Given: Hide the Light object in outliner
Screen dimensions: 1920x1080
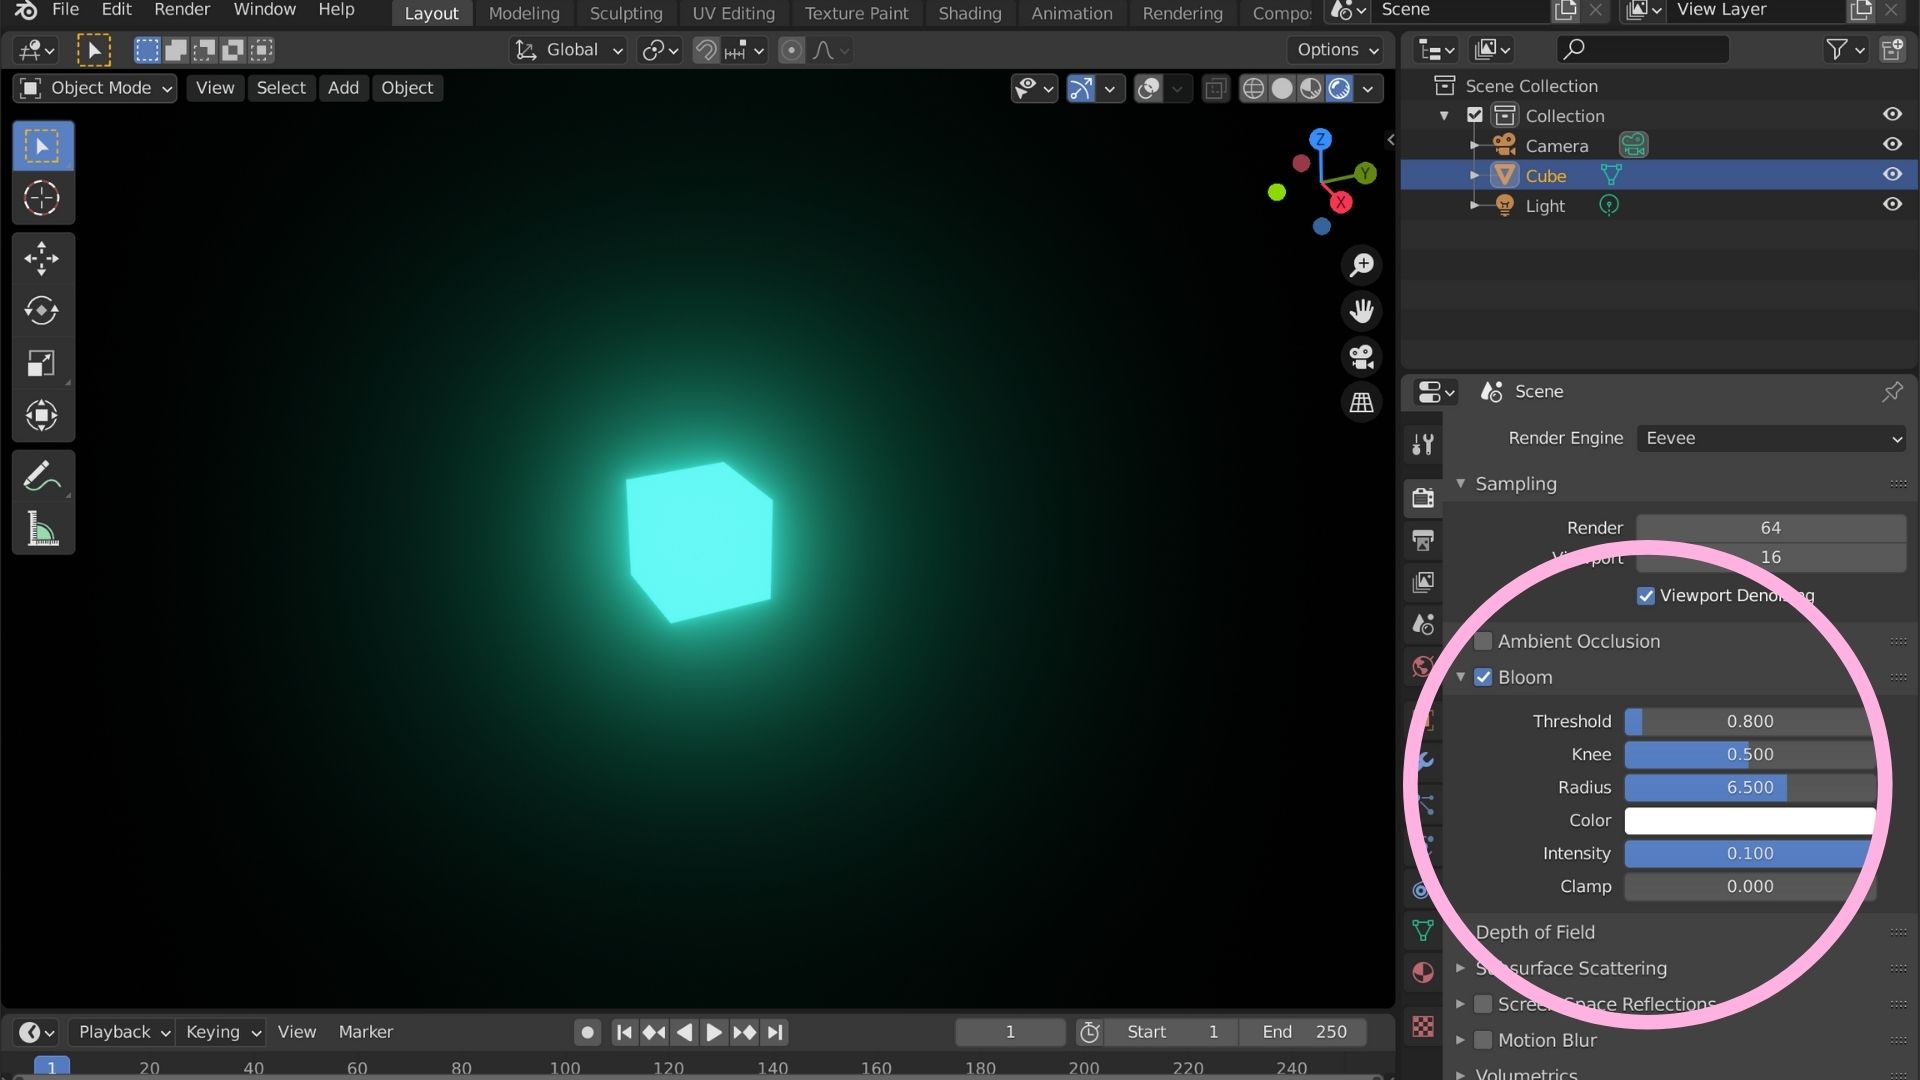Looking at the screenshot, I should (x=1893, y=204).
